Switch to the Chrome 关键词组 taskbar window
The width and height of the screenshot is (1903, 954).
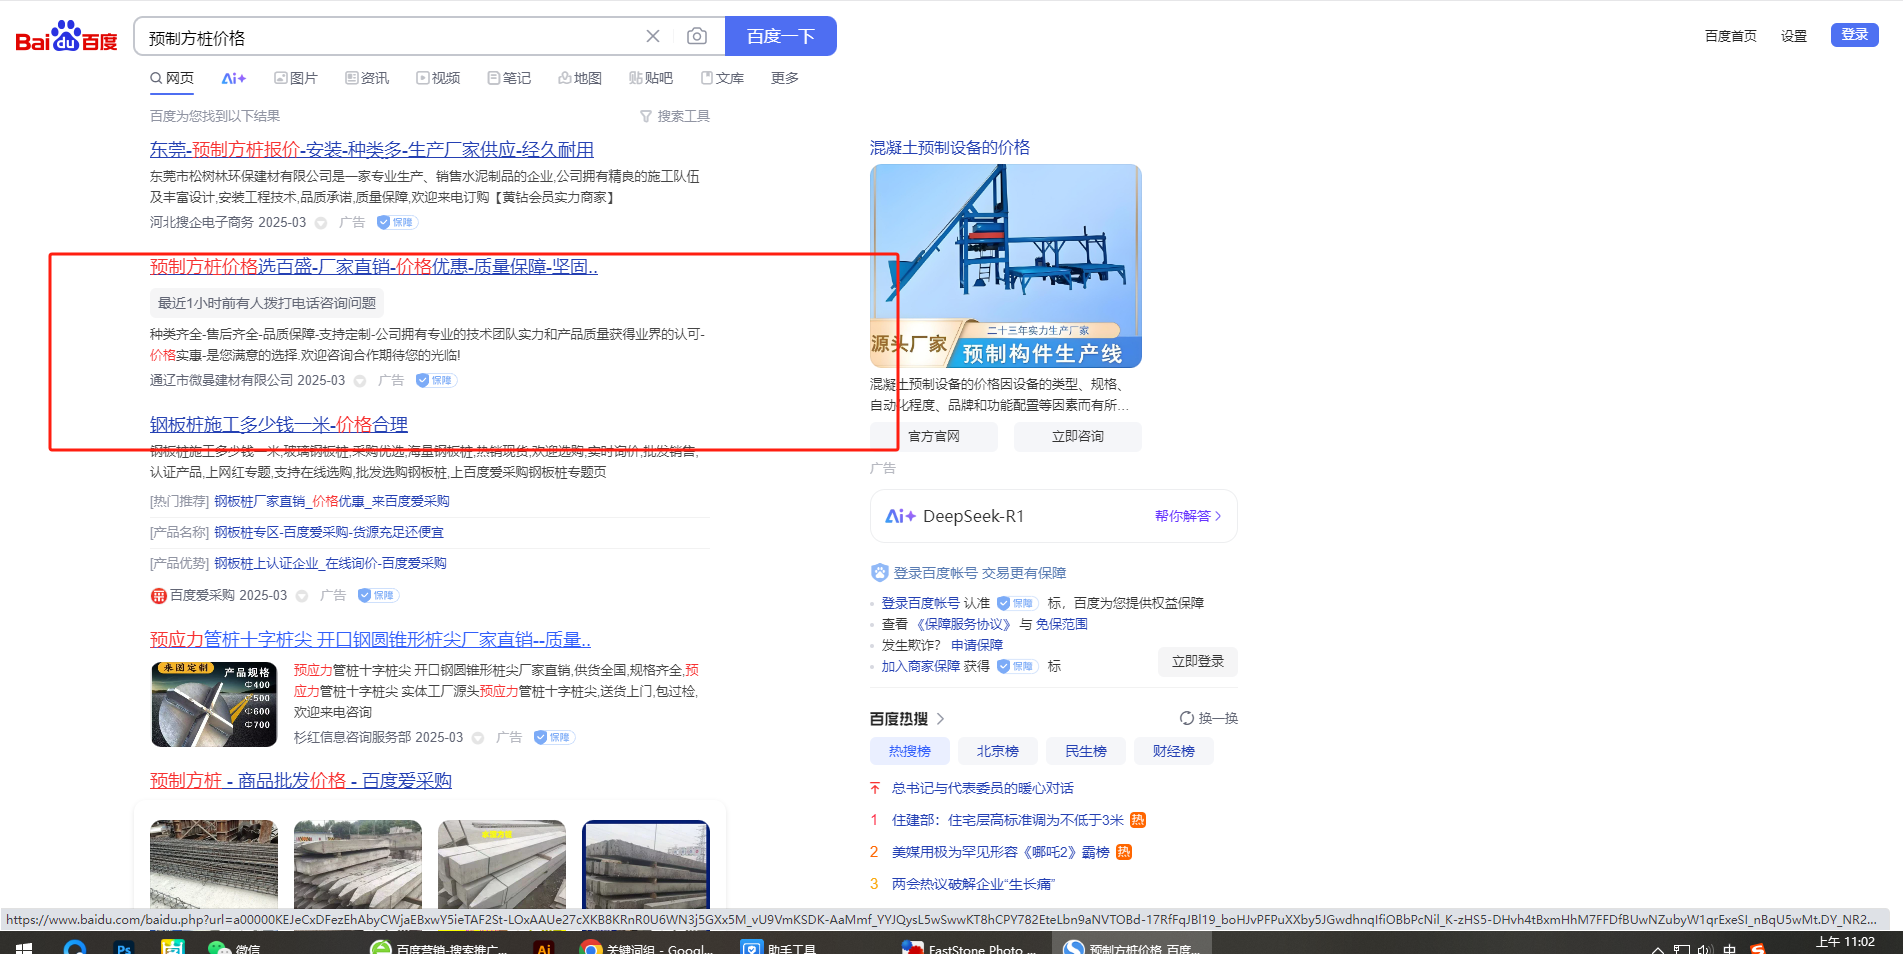click(646, 947)
